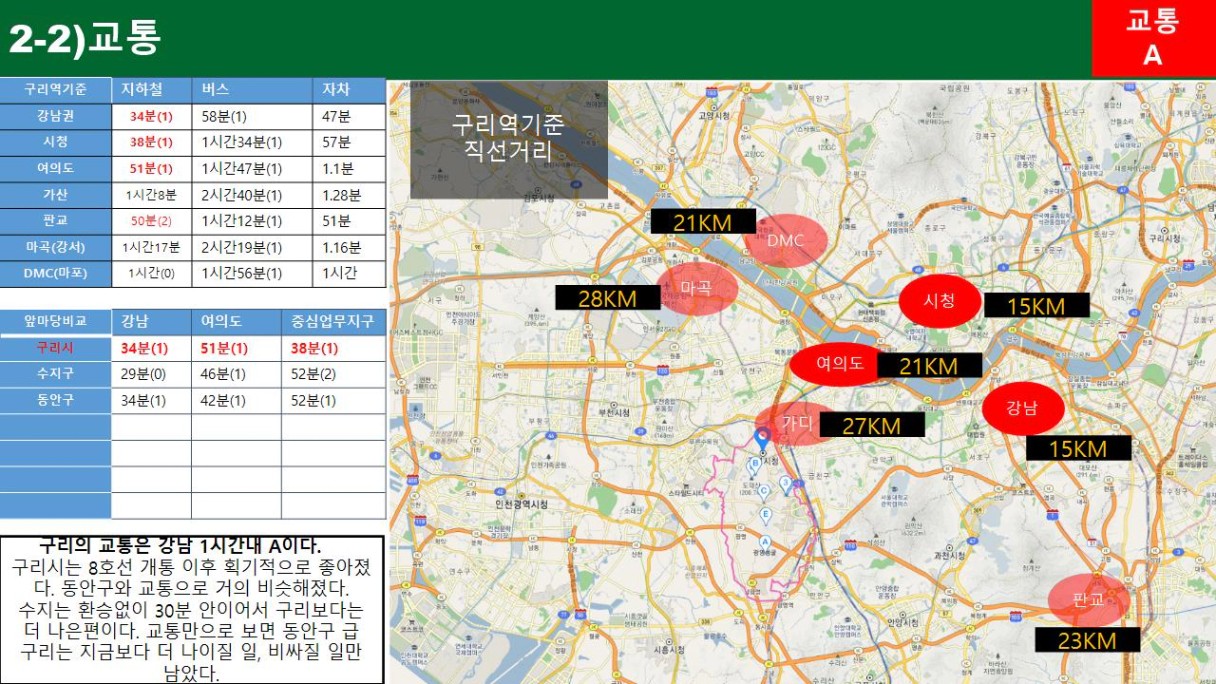Select the 가산 row label
Image resolution: width=1216 pixels, height=684 pixels.
click(55, 194)
